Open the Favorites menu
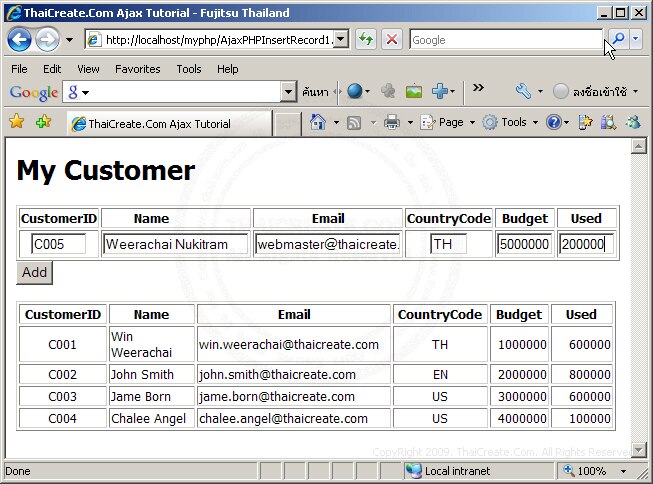Image resolution: width=653 pixels, height=484 pixels. 138,69
